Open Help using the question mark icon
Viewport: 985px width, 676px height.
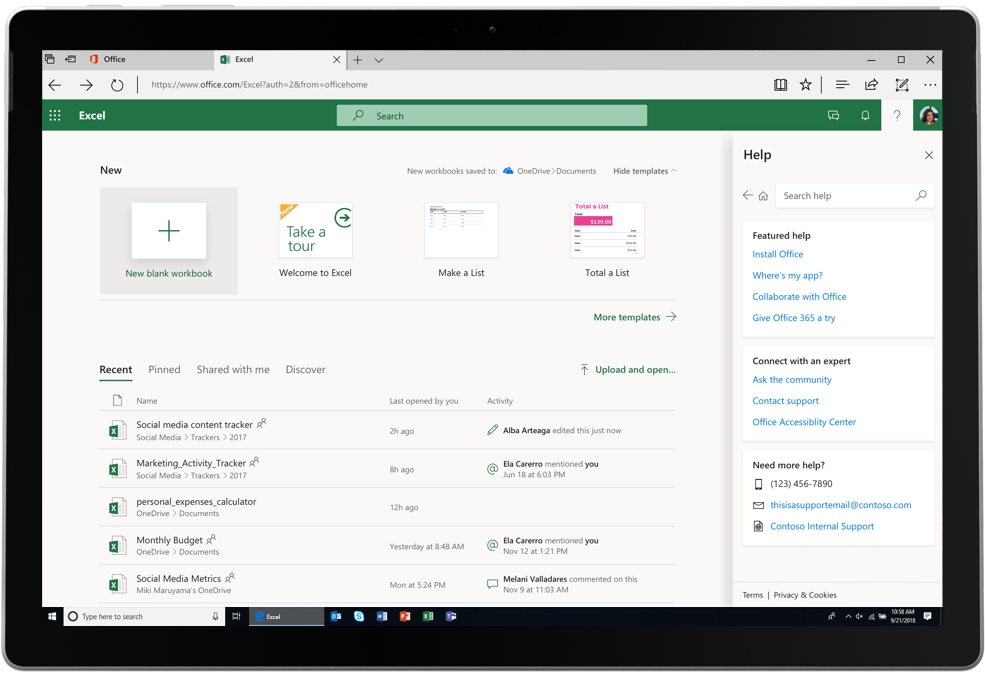coord(897,115)
